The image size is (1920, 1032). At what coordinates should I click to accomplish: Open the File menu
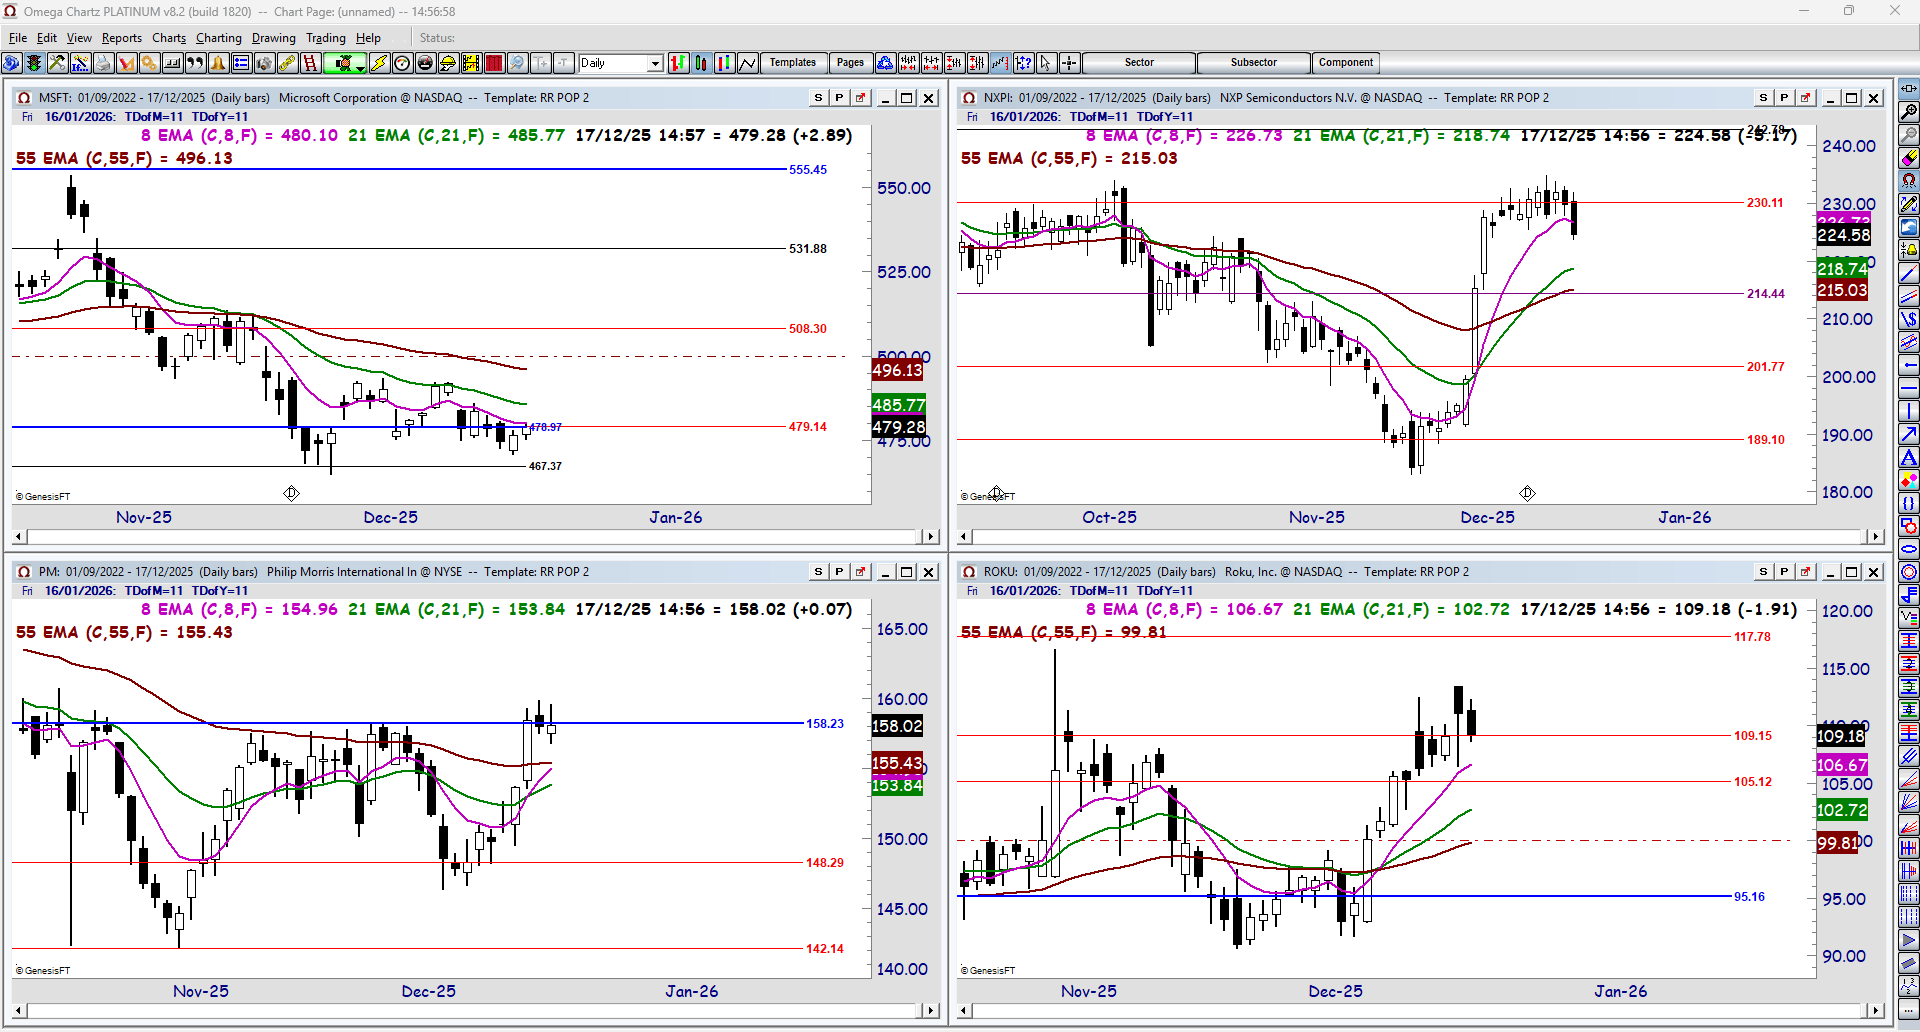pyautogui.click(x=18, y=38)
